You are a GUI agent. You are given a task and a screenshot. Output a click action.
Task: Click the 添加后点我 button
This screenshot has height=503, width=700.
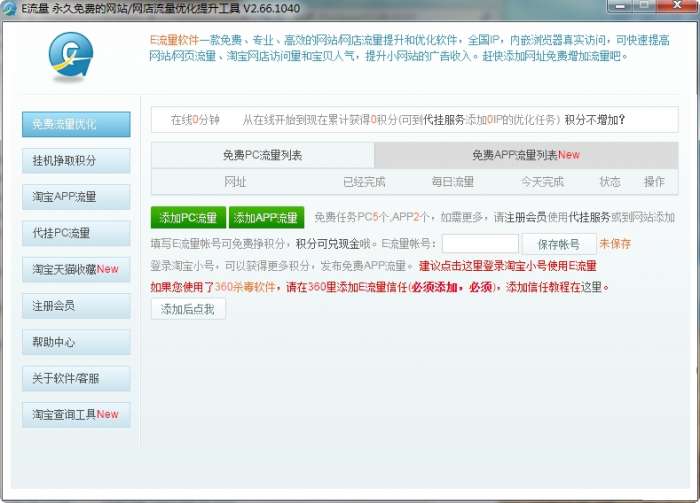click(188, 309)
